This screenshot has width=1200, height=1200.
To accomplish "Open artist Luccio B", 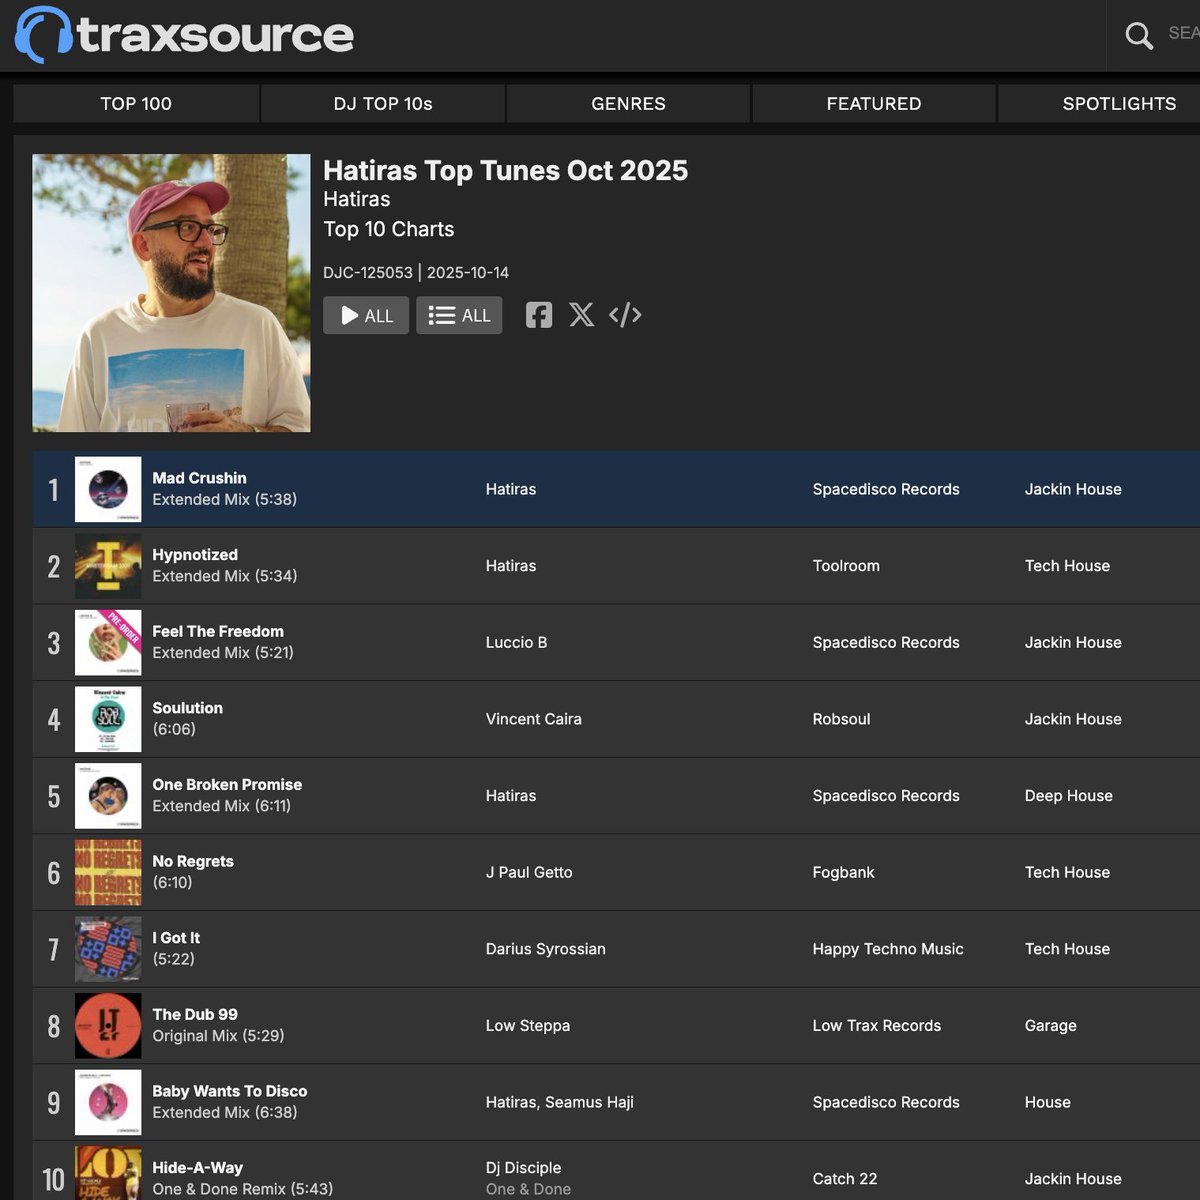I will pyautogui.click(x=516, y=642).
